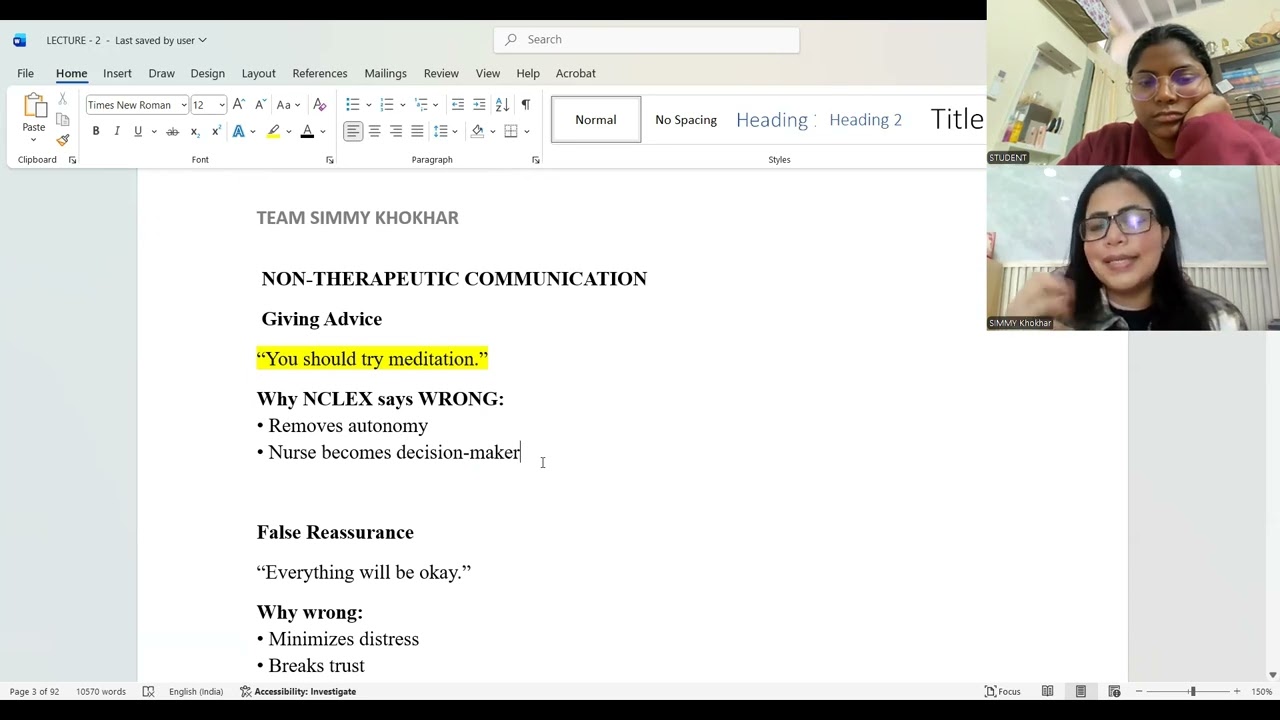Switch to the References tab
The image size is (1280, 720).
pos(320,73)
